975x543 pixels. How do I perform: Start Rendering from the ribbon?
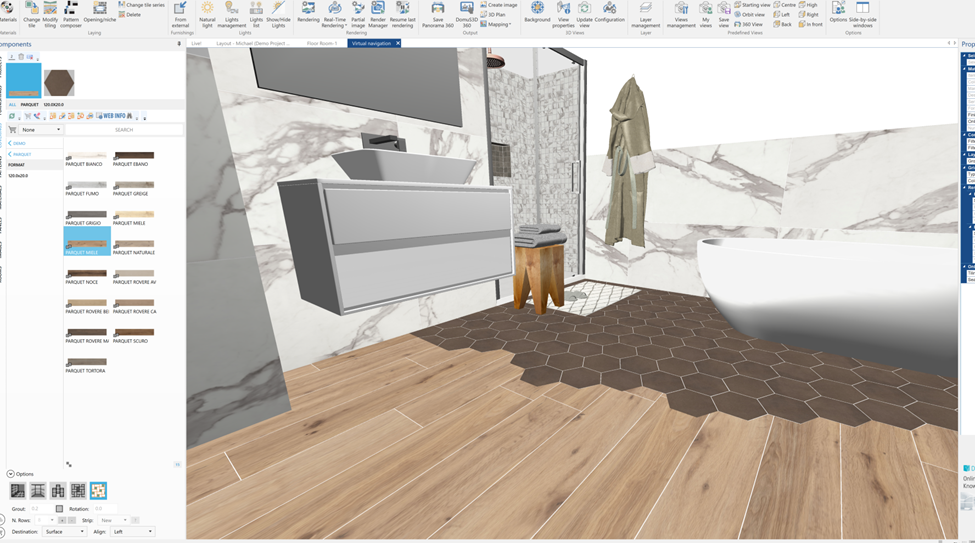[308, 12]
